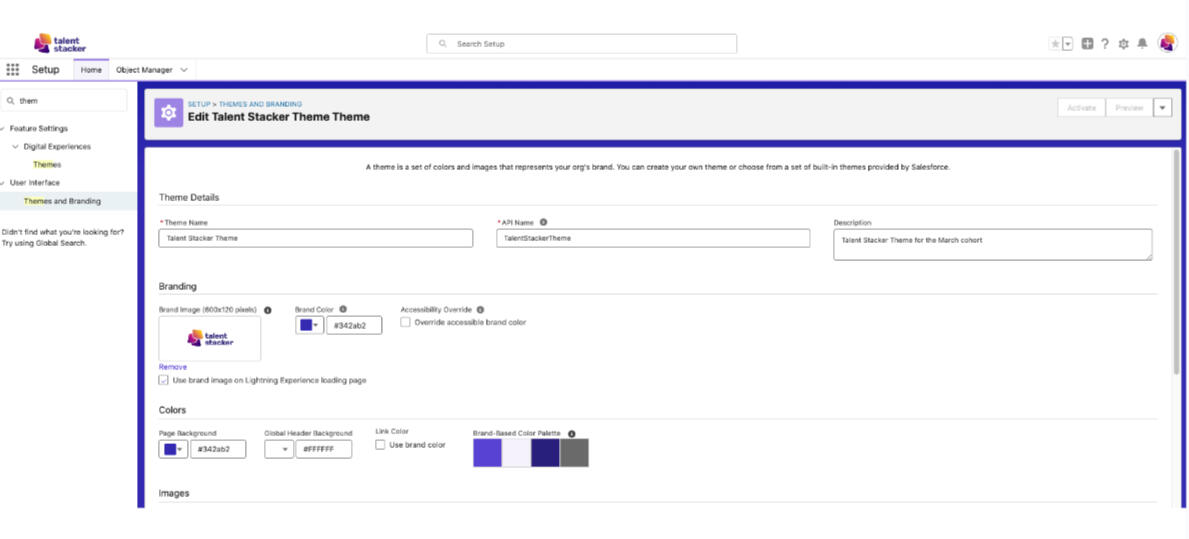Click the favorites star icon

click(x=1055, y=44)
